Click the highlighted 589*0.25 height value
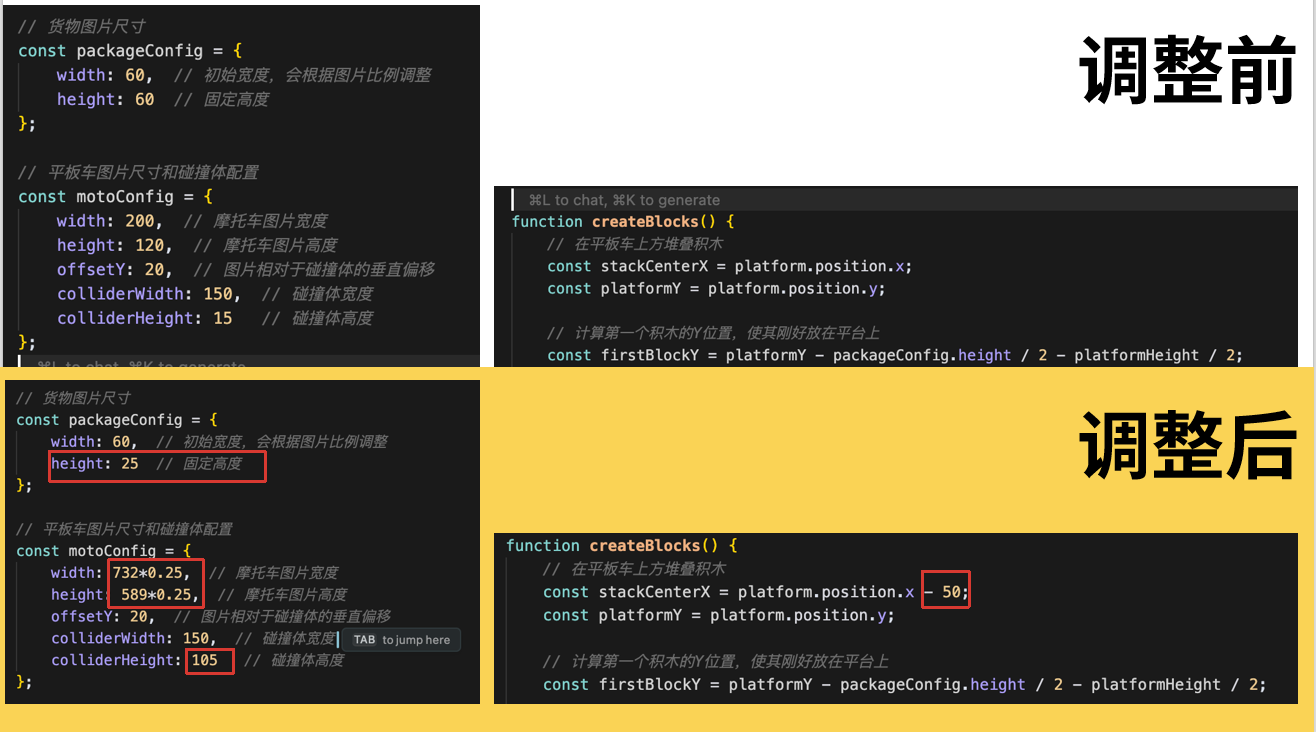The image size is (1316, 732). click(x=155, y=595)
